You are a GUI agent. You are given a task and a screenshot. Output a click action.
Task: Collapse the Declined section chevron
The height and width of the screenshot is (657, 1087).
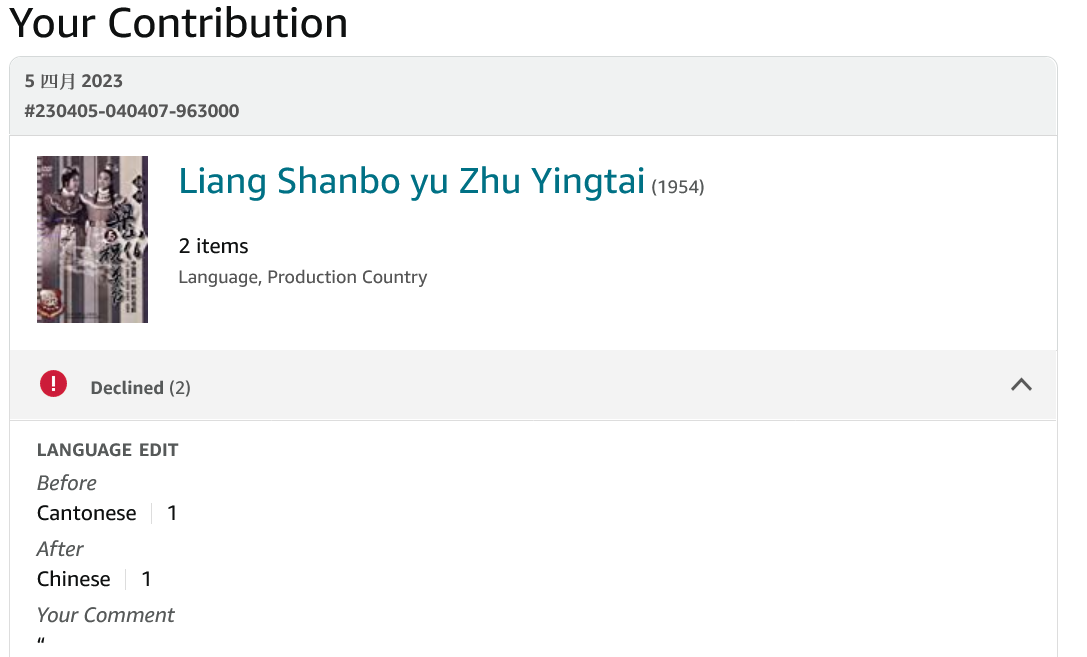click(x=1021, y=384)
